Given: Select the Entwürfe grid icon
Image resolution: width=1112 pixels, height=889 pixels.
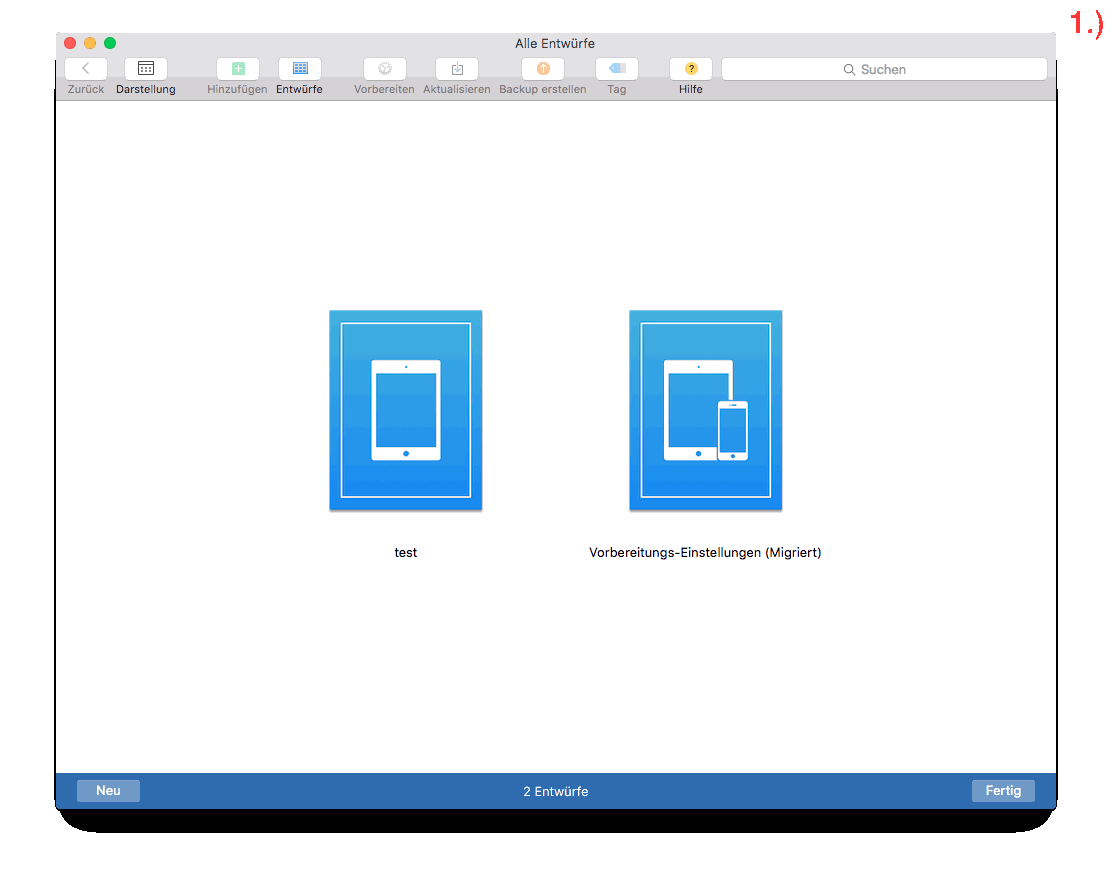Looking at the screenshot, I should [x=299, y=68].
